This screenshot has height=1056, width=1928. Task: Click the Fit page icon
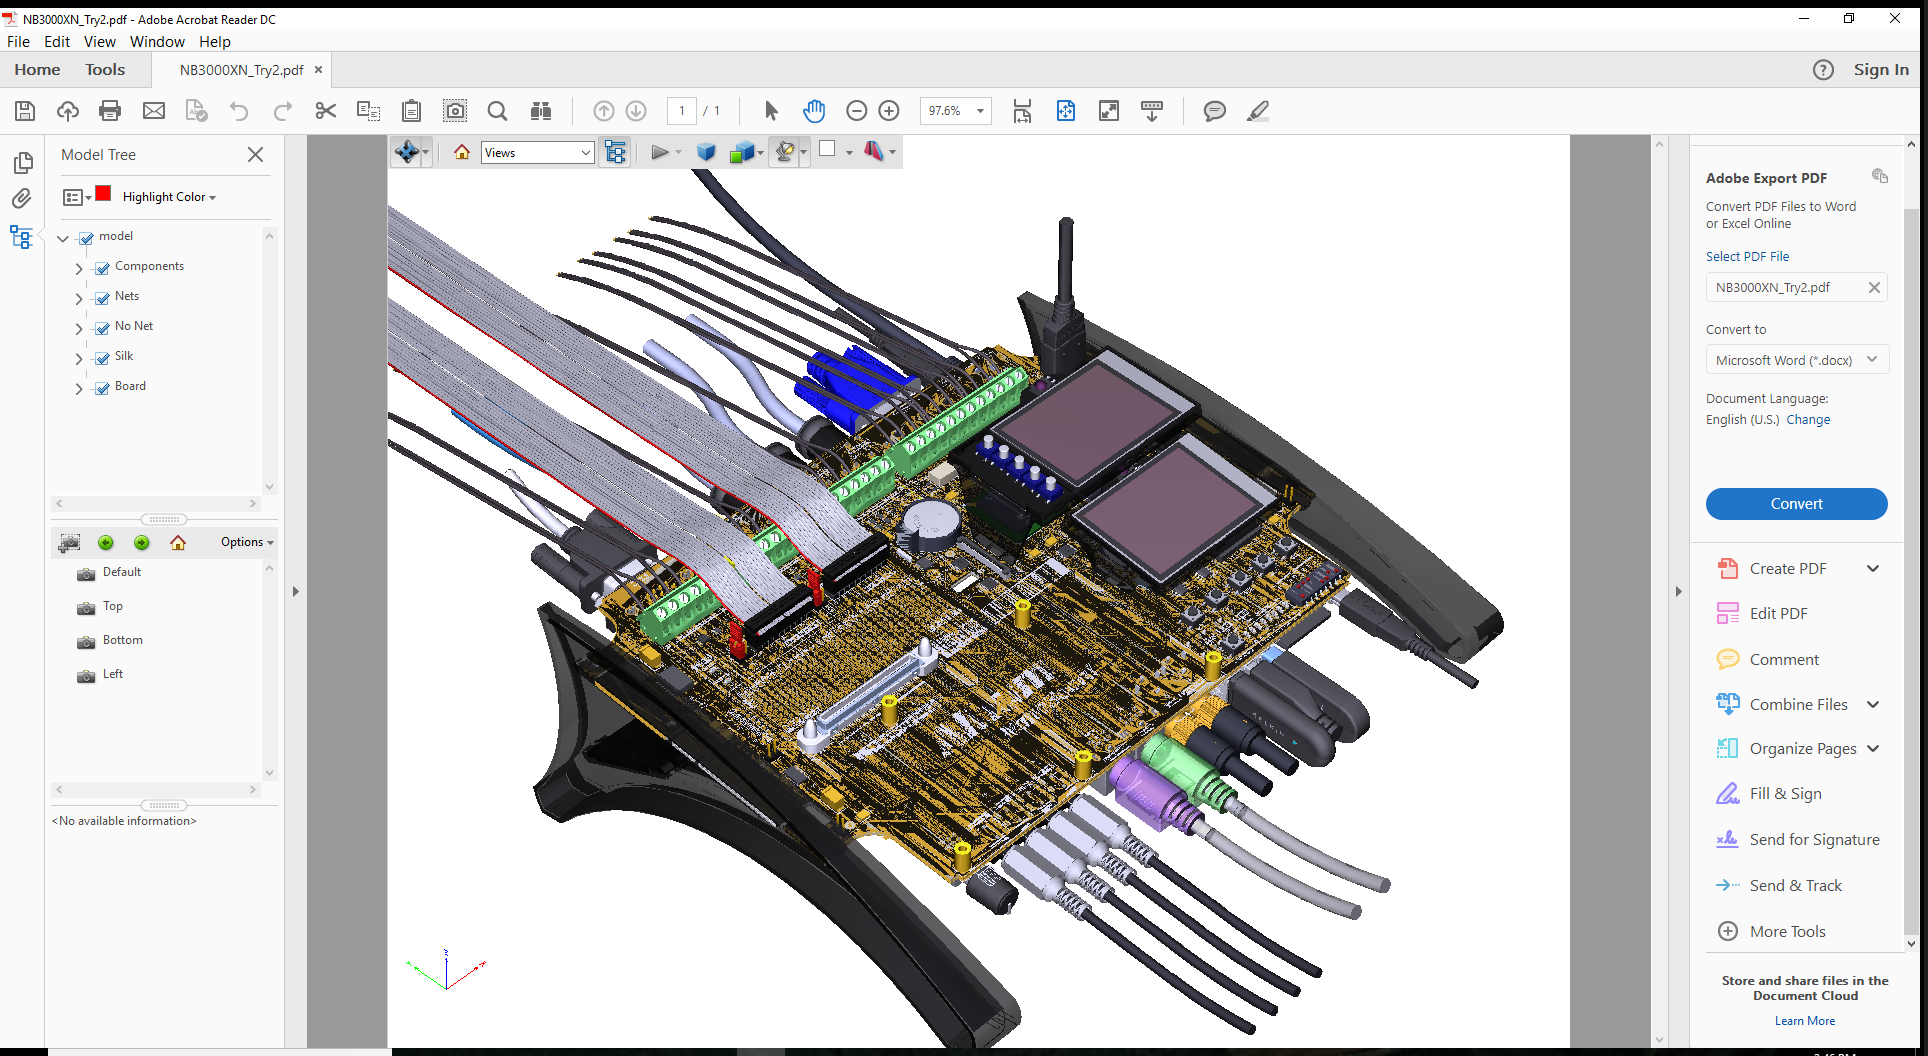tap(1066, 111)
